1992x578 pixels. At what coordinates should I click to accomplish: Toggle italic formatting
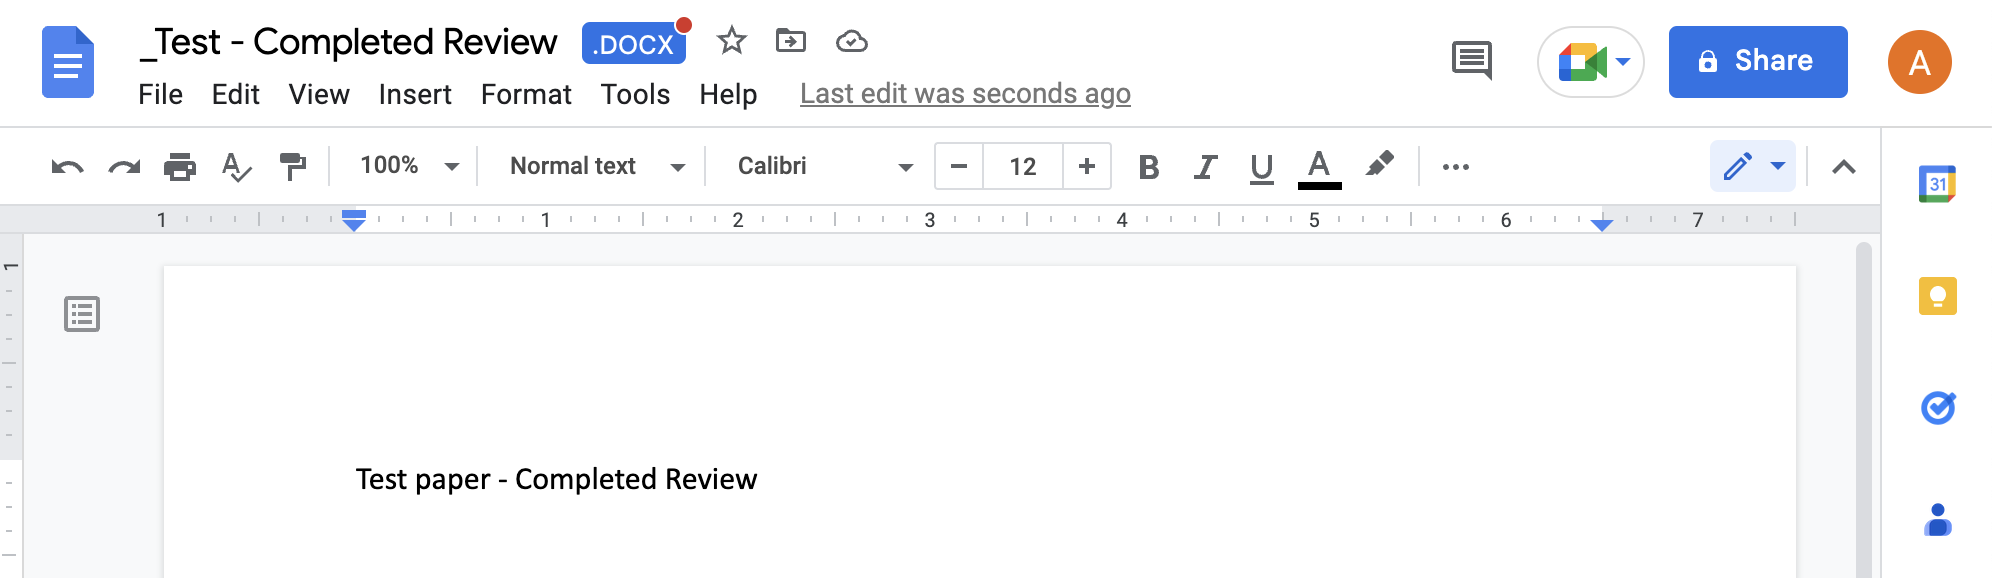click(1205, 167)
